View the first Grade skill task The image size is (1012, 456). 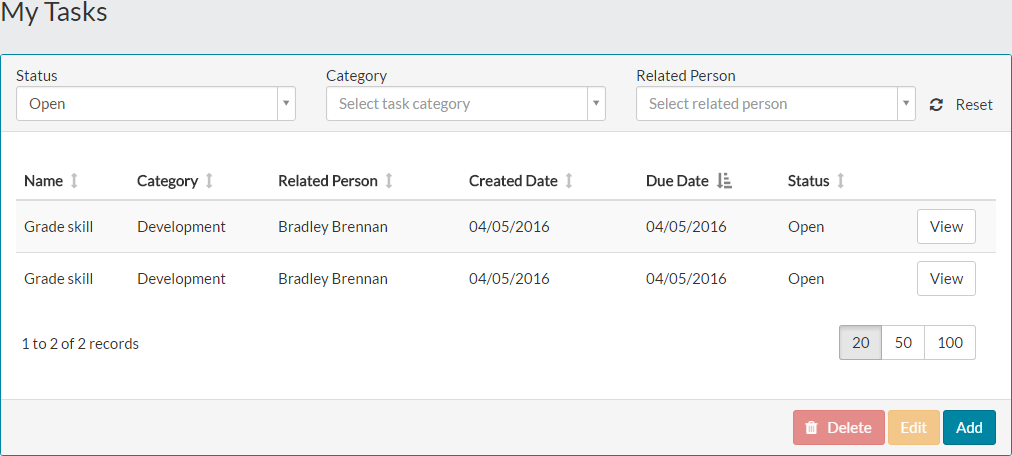[x=946, y=227]
